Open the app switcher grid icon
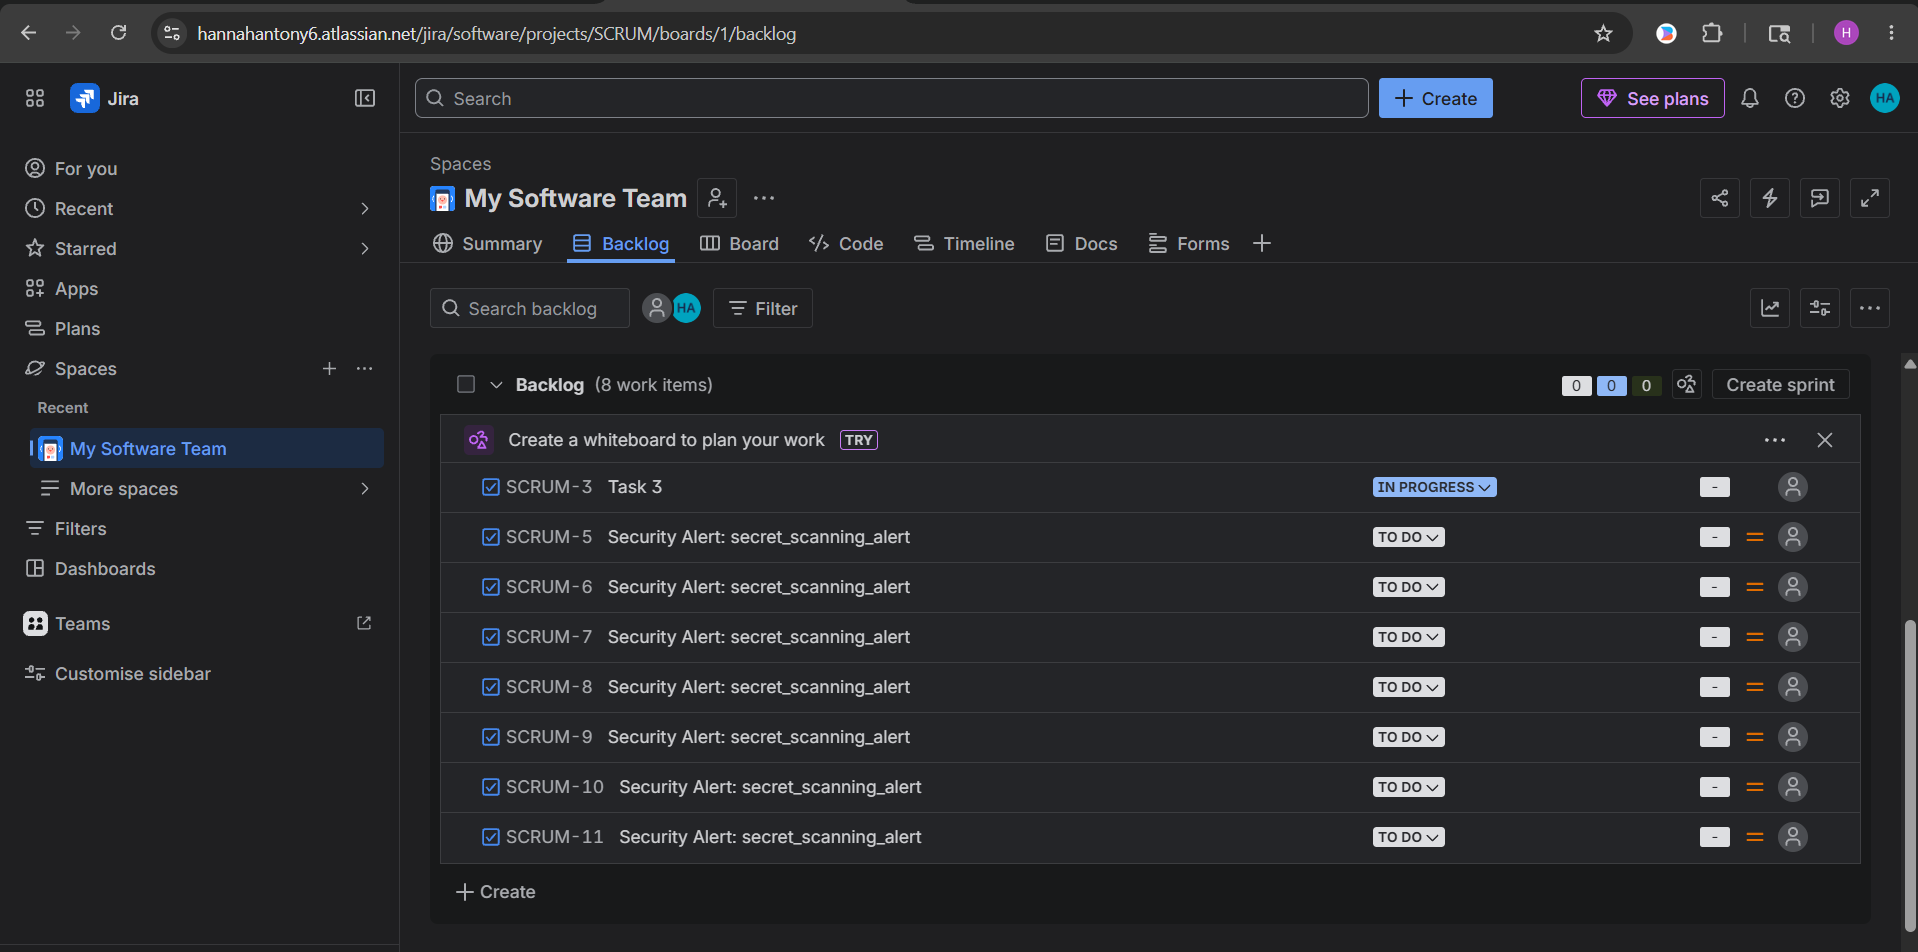The width and height of the screenshot is (1918, 952). [35, 98]
